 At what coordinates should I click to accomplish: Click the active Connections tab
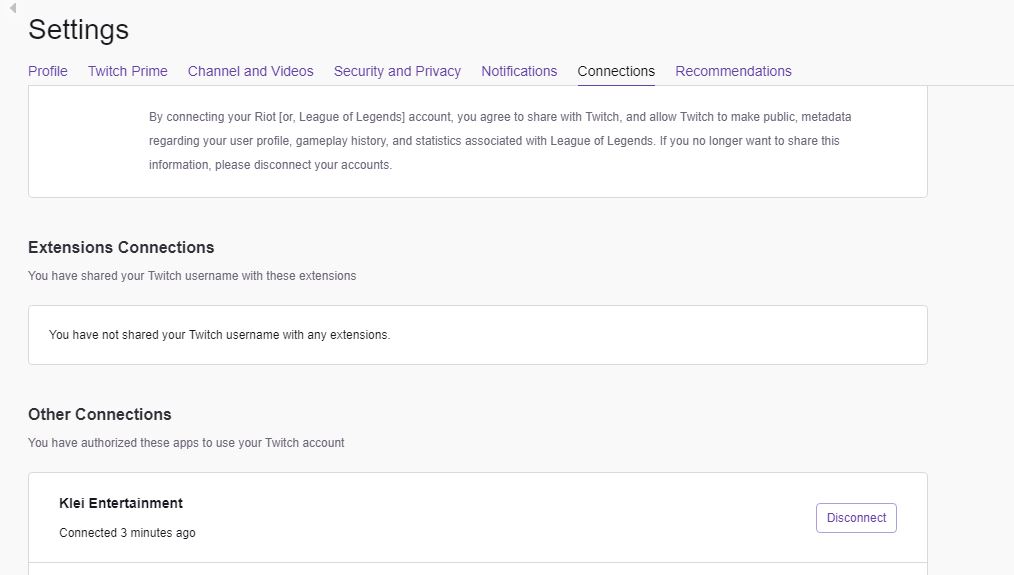tap(616, 71)
